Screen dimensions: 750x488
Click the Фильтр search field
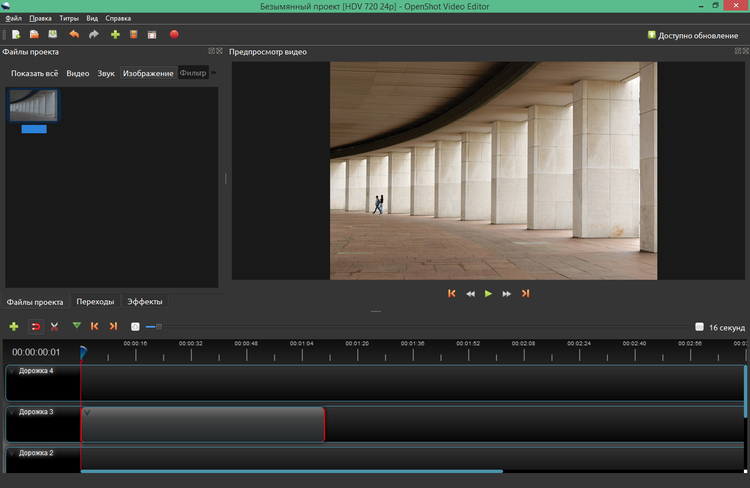(193, 73)
